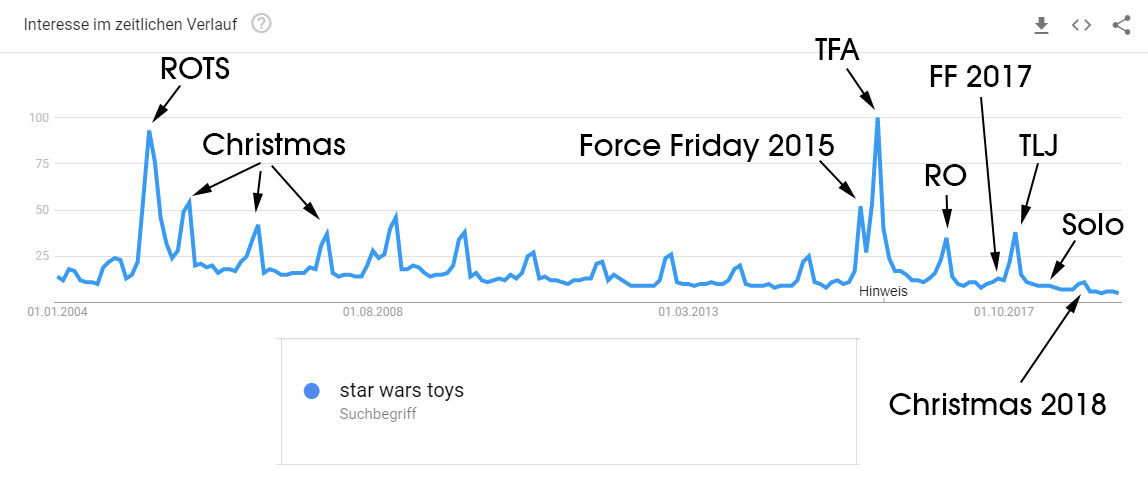Click the 'Christmas 2018' annotation text
Screen dimensions: 1148x500
pyautogui.click(x=997, y=404)
